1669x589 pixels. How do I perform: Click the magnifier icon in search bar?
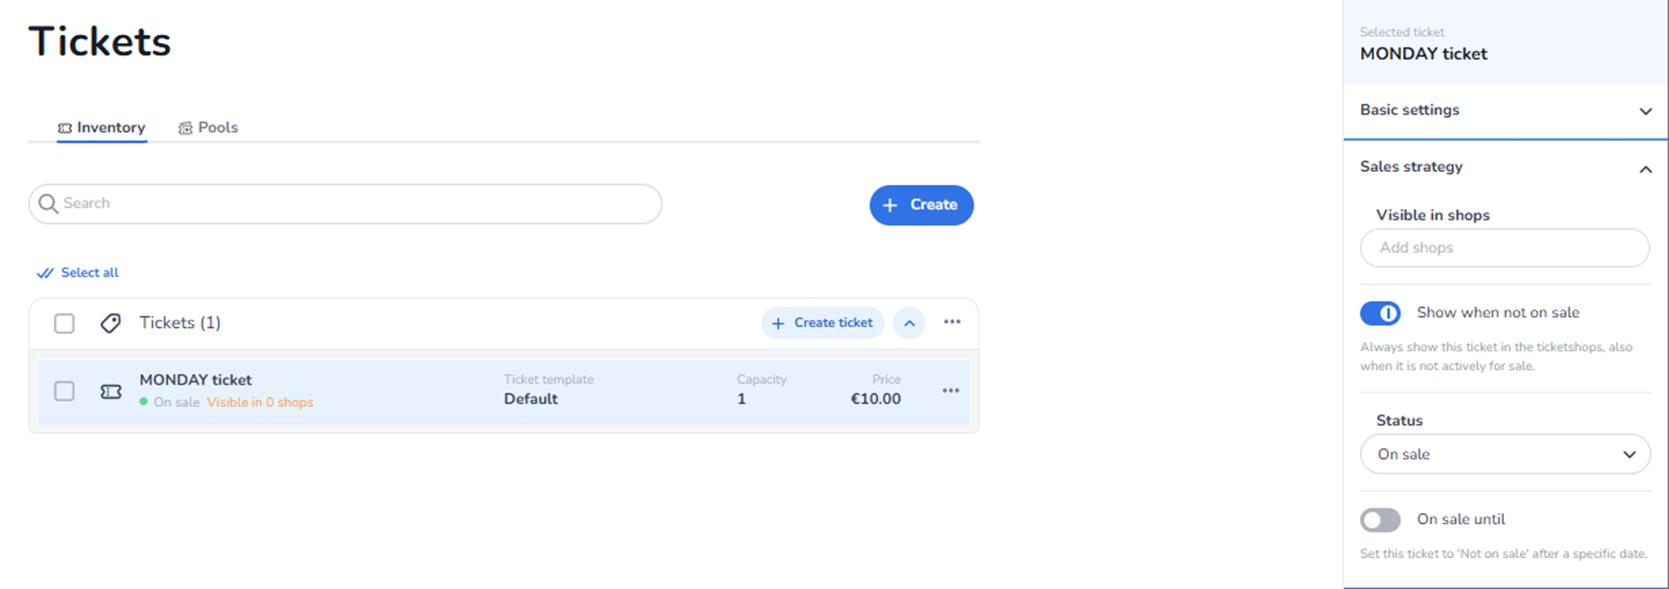click(48, 204)
